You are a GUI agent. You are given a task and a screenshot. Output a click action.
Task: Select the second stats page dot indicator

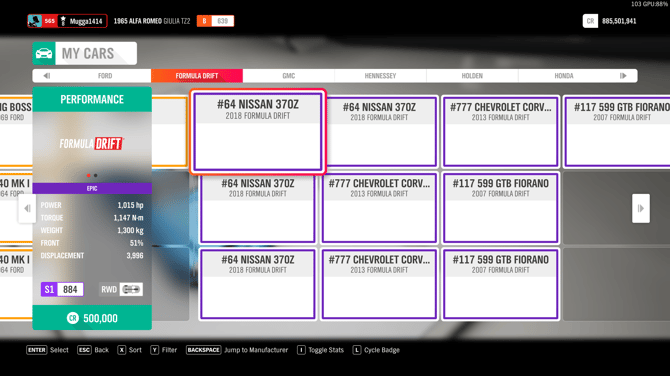96,176
